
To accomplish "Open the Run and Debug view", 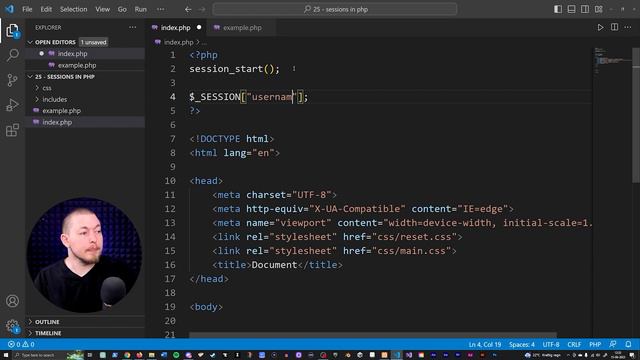I will coord(12,105).
